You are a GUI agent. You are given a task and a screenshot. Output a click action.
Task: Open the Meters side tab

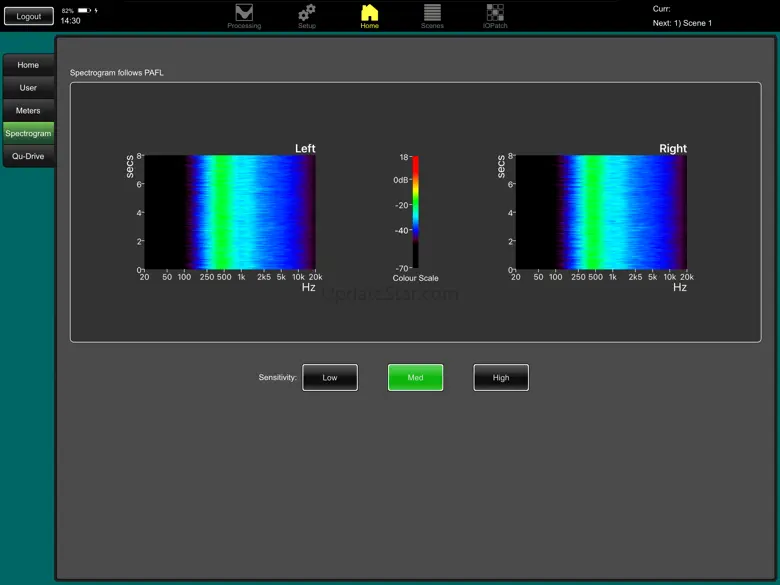(x=28, y=111)
